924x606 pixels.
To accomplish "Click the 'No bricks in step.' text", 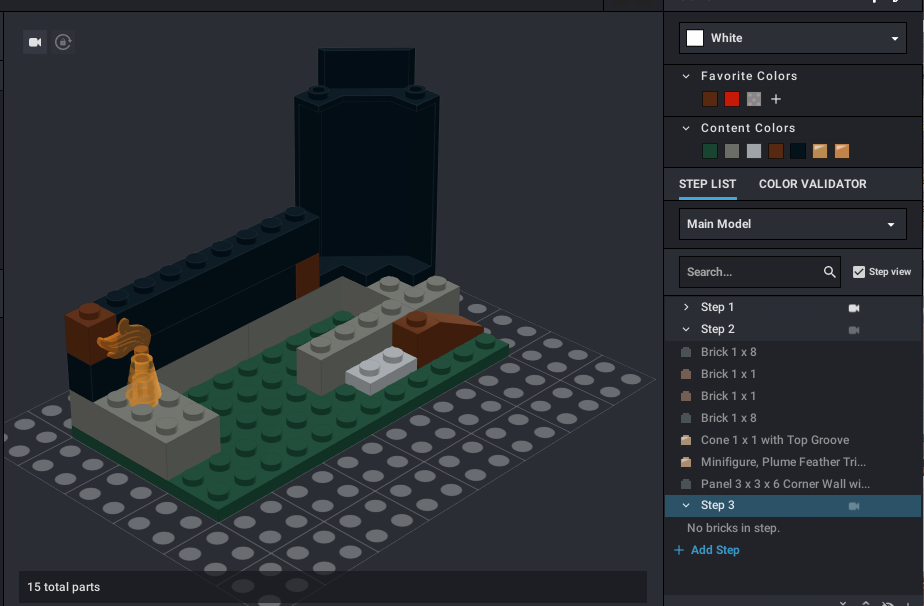I will coord(733,528).
